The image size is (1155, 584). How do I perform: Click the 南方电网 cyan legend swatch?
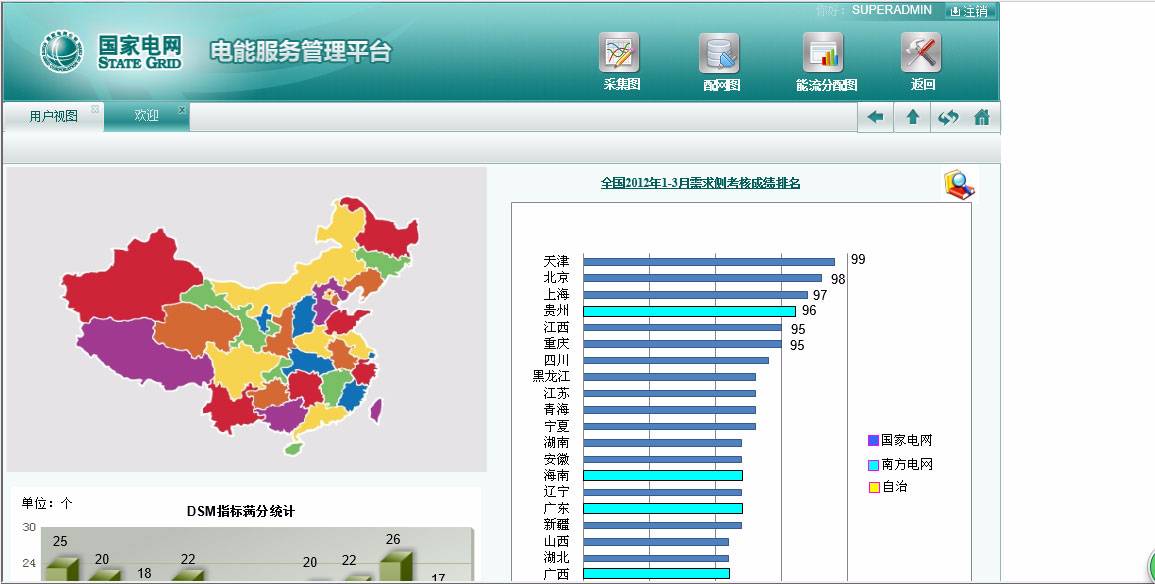tap(874, 465)
